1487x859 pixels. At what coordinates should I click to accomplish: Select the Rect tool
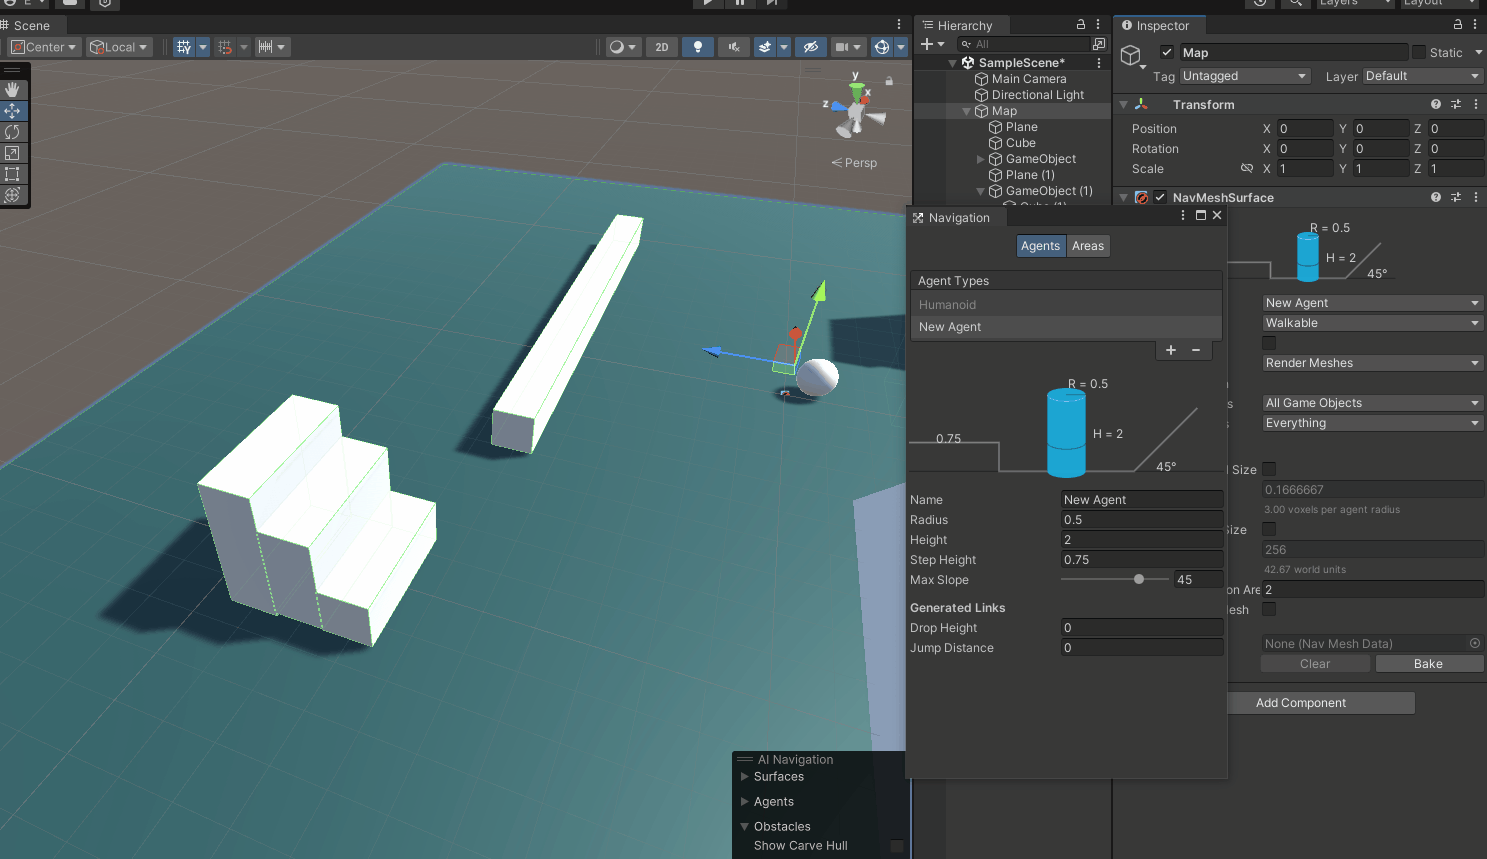[x=12, y=174]
